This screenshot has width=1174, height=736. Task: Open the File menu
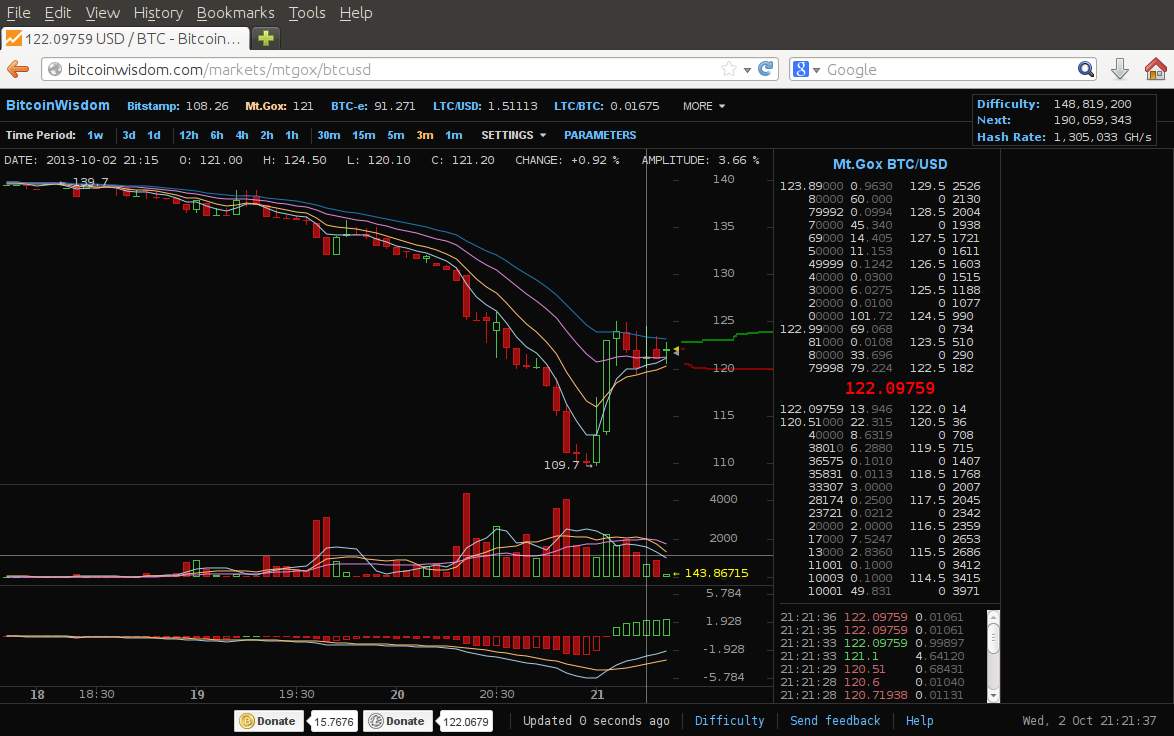click(18, 13)
